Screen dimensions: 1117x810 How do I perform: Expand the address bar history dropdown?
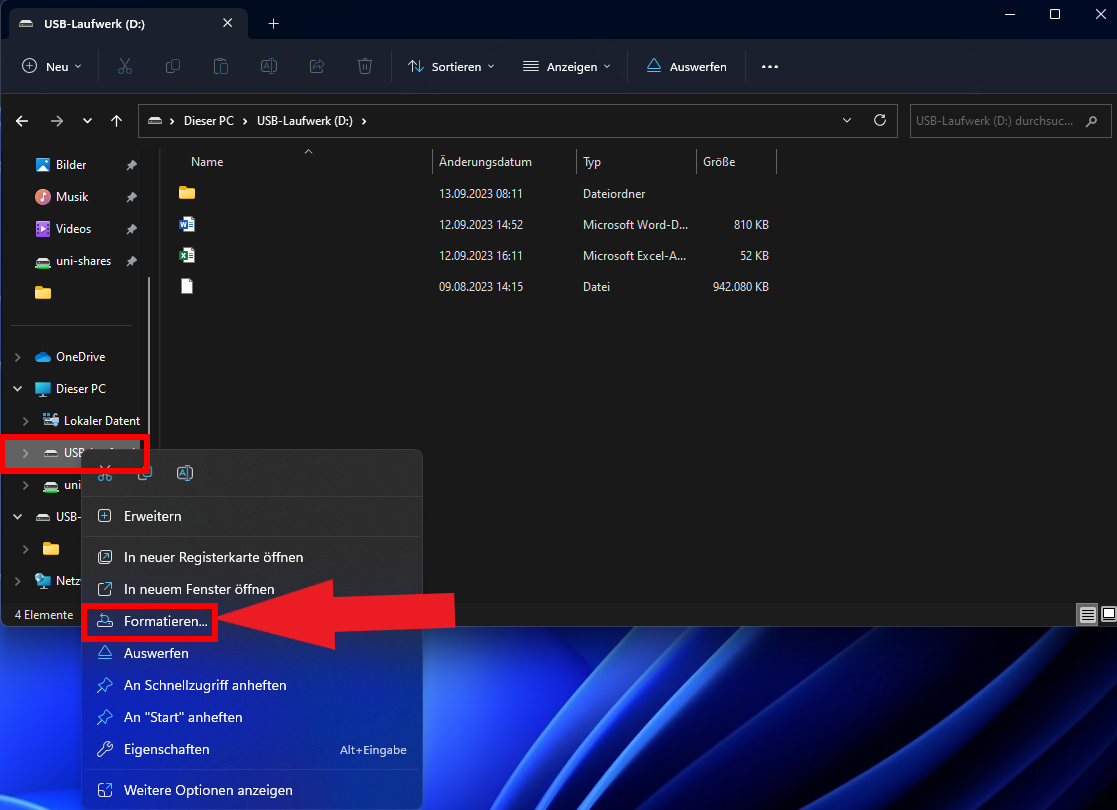[847, 120]
